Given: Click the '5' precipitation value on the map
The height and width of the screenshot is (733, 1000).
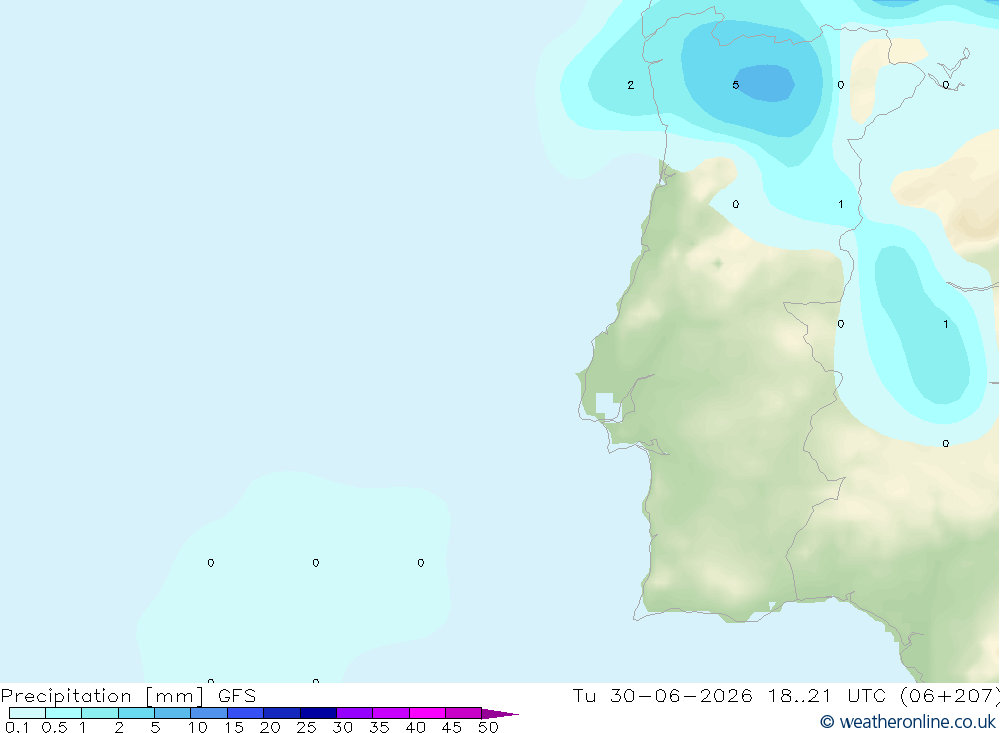Looking at the screenshot, I should pos(735,85).
